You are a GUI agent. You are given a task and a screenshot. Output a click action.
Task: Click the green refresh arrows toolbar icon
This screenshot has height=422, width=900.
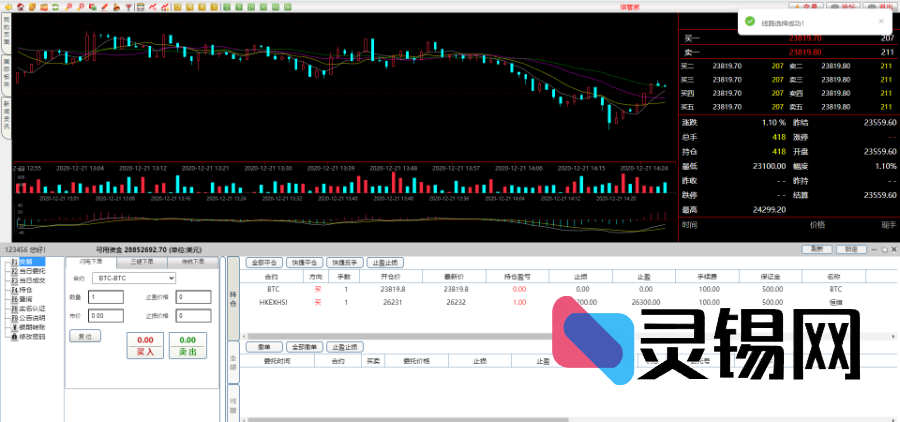click(55, 7)
